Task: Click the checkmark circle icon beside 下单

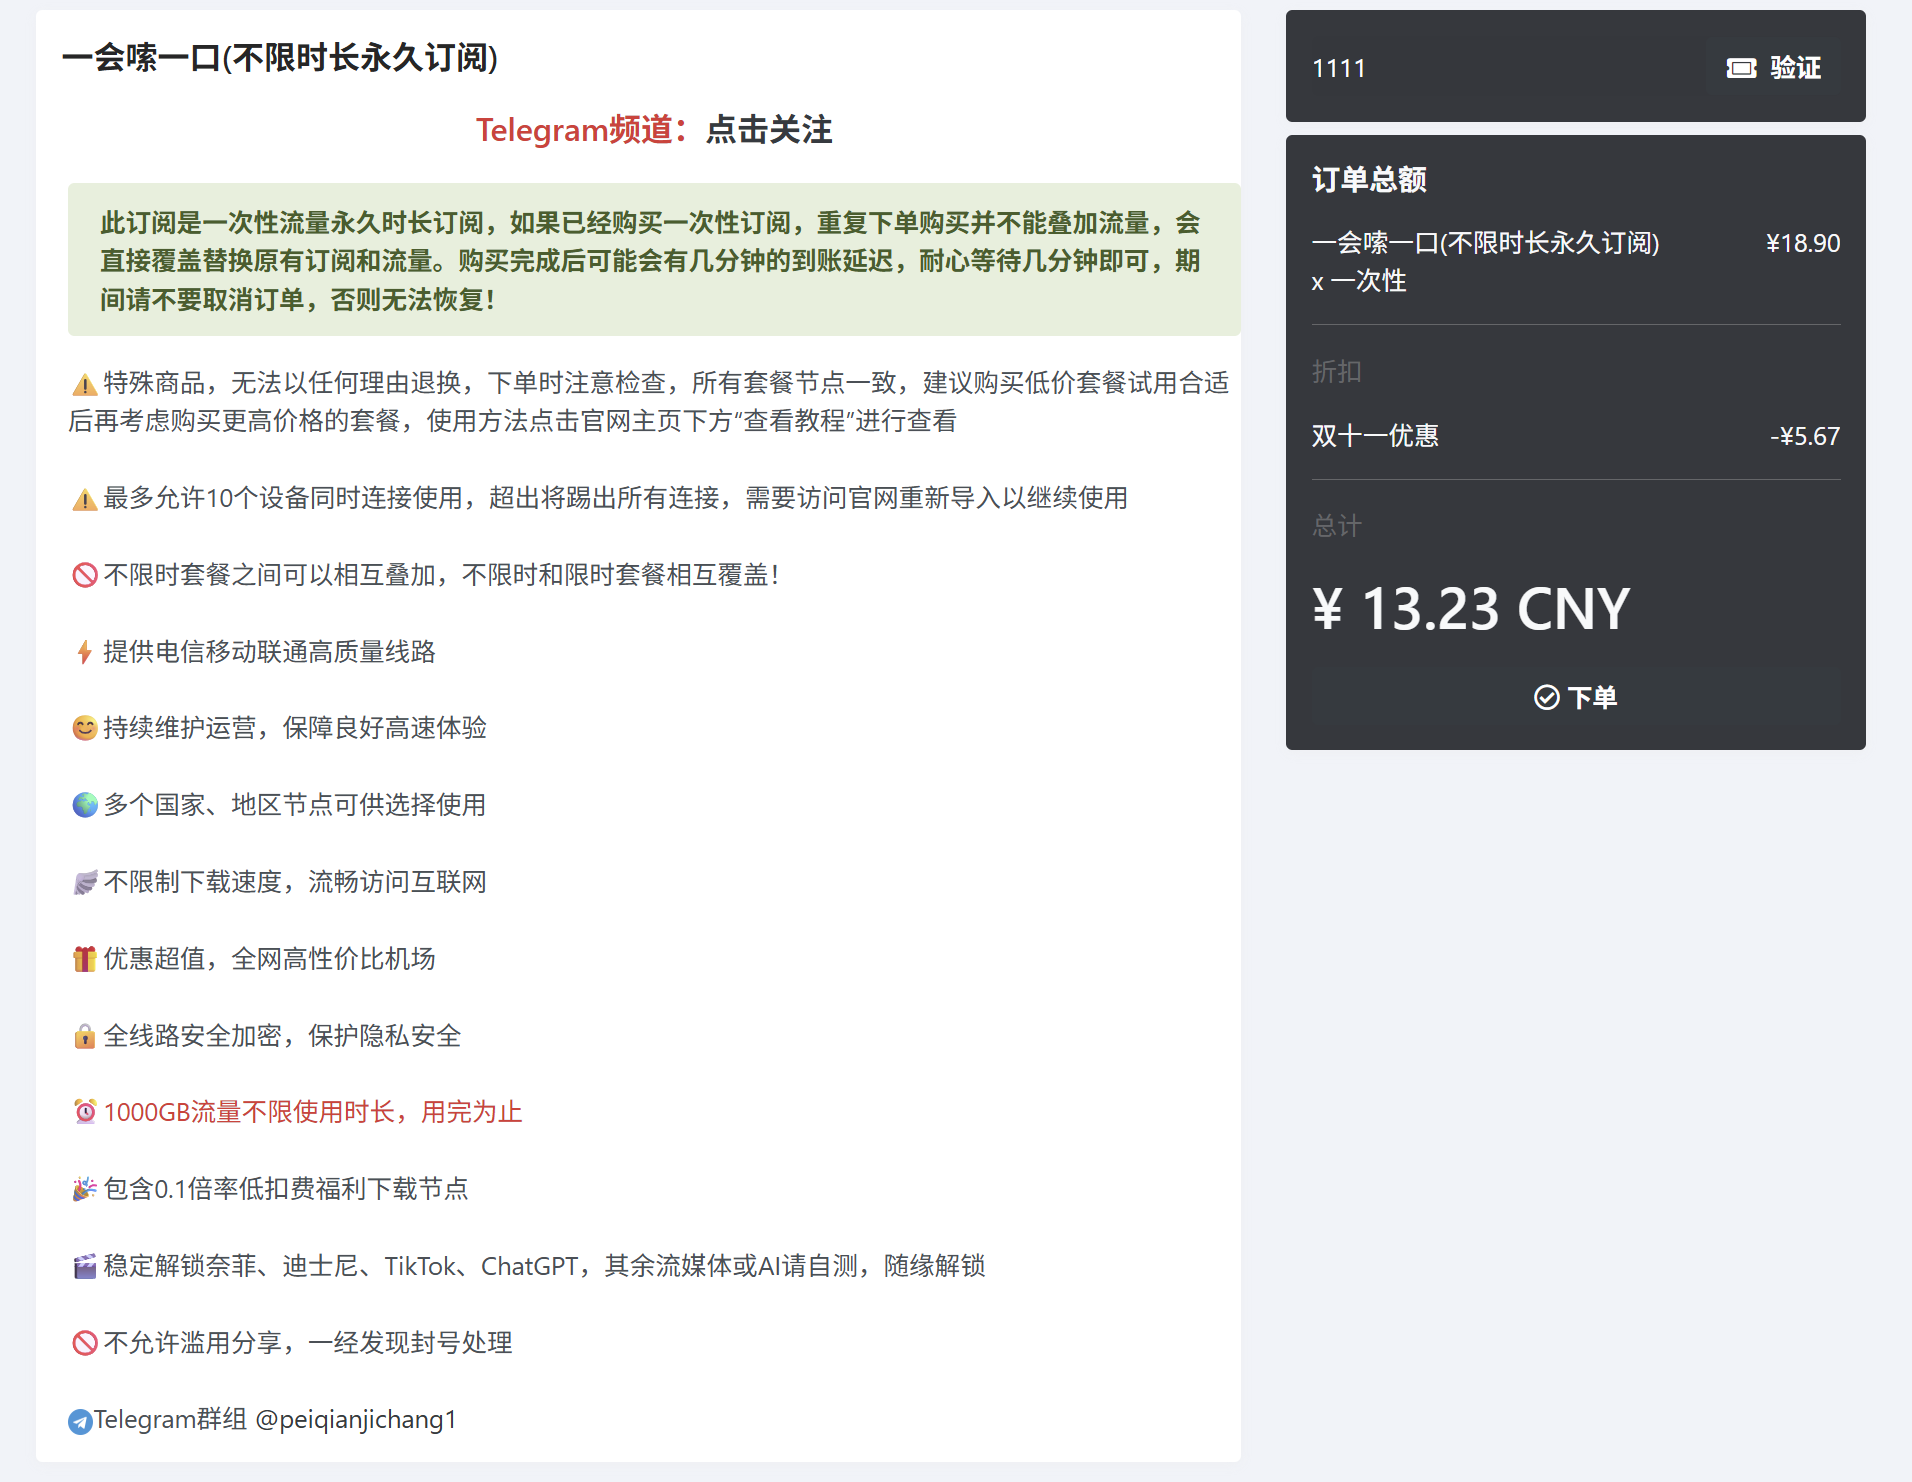Action: point(1546,697)
